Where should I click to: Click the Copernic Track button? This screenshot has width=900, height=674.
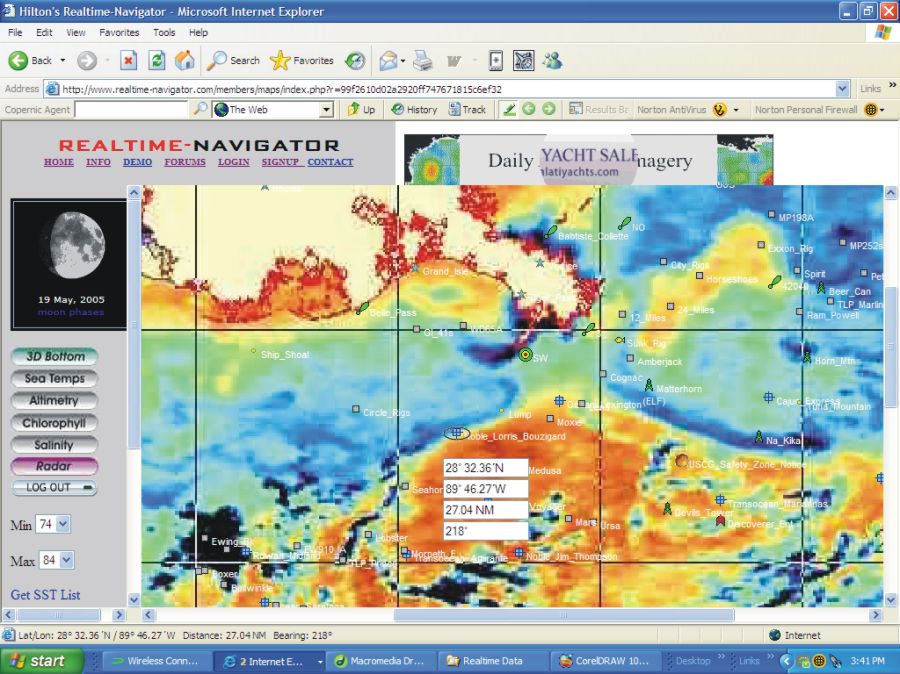click(x=467, y=109)
